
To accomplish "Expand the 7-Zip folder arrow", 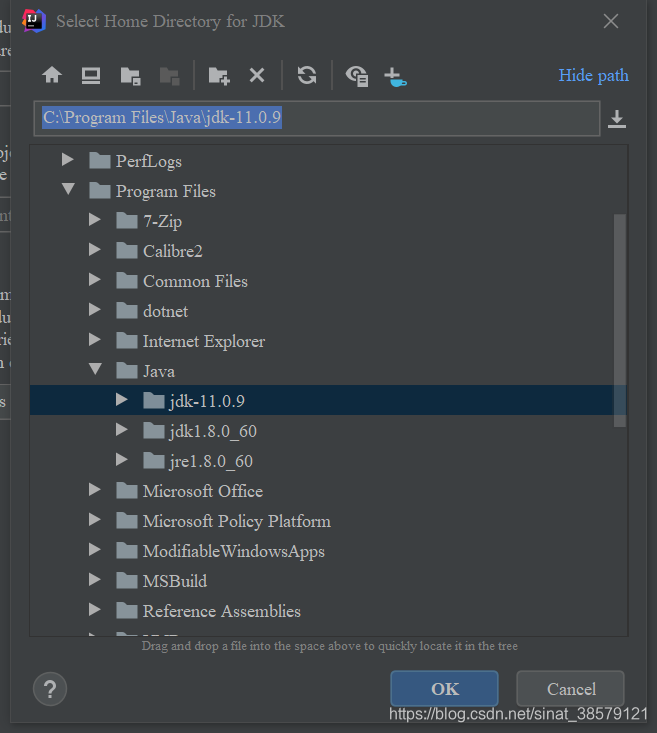I will (95, 220).
